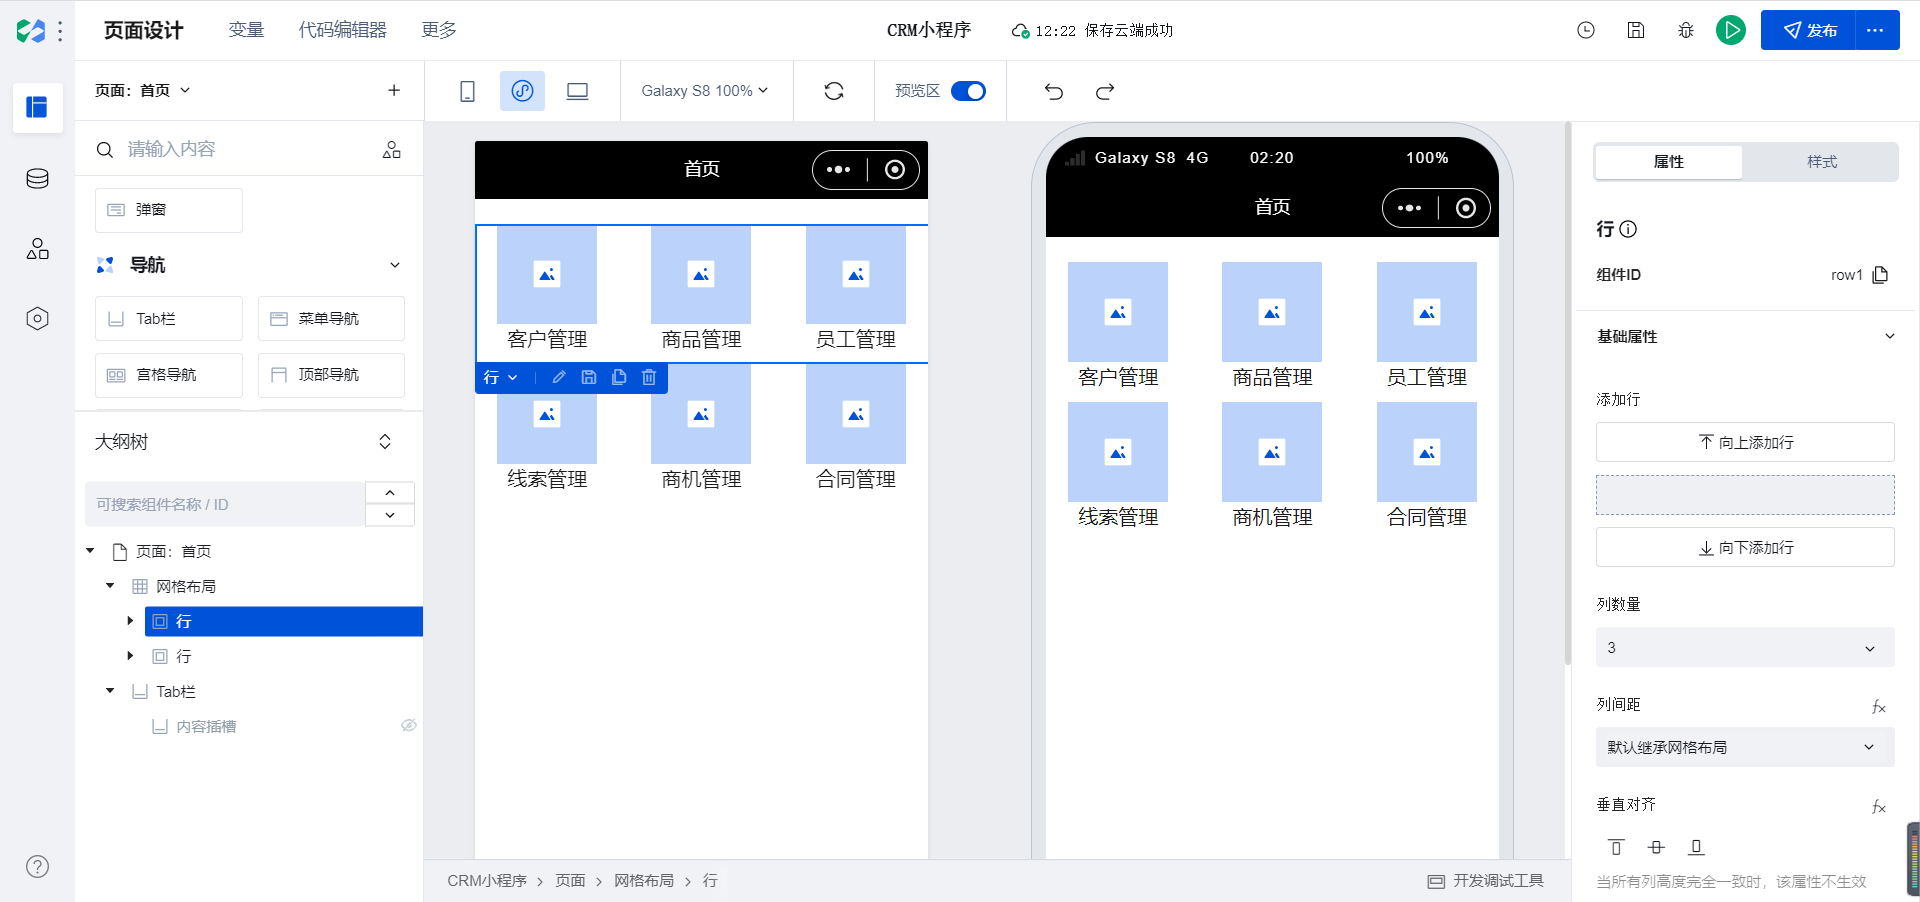1920x902 pixels.
Task: Refresh the canvas preview
Action: (x=834, y=91)
